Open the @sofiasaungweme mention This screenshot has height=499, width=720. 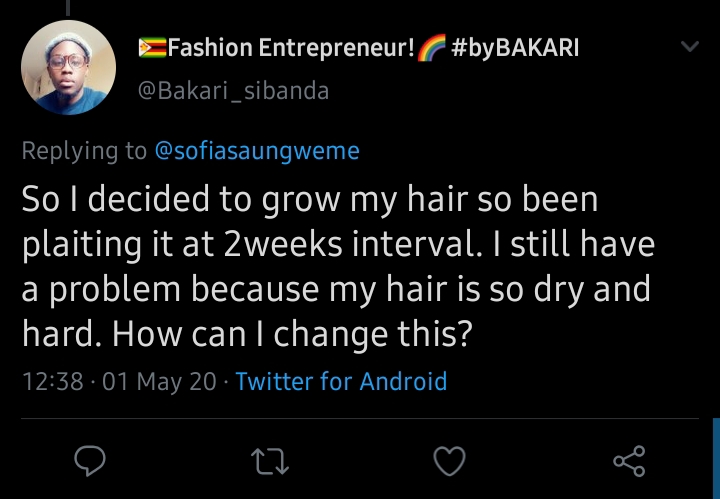coord(257,151)
